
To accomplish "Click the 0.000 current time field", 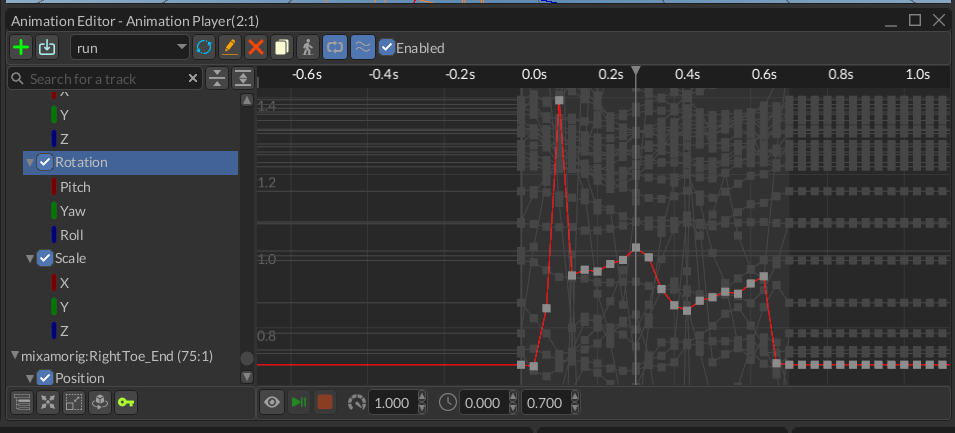I will (483, 403).
